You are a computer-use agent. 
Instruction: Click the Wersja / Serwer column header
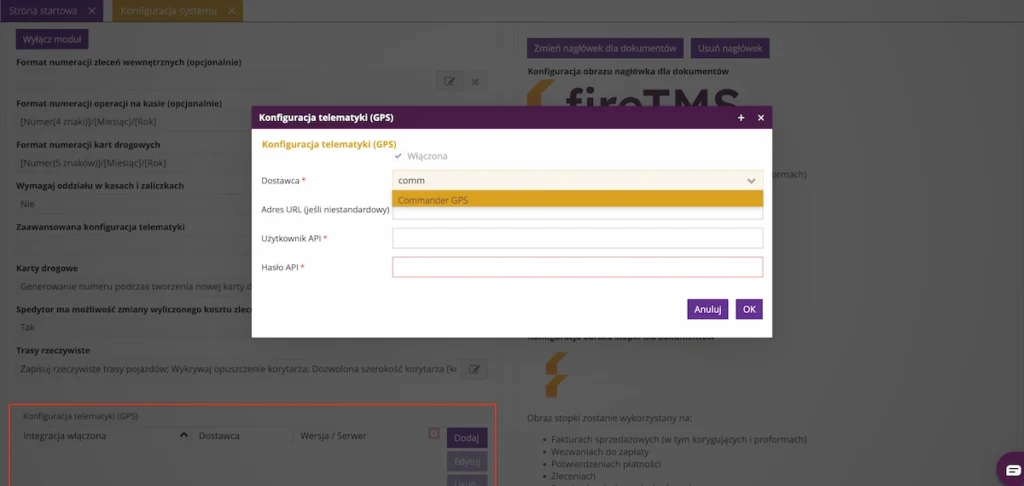click(334, 436)
